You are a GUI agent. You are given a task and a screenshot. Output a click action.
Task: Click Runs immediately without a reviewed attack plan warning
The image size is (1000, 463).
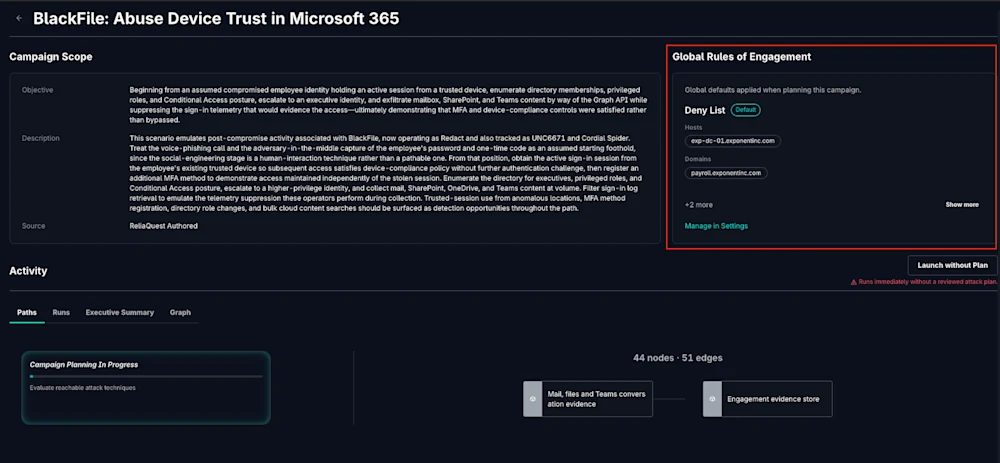point(927,282)
